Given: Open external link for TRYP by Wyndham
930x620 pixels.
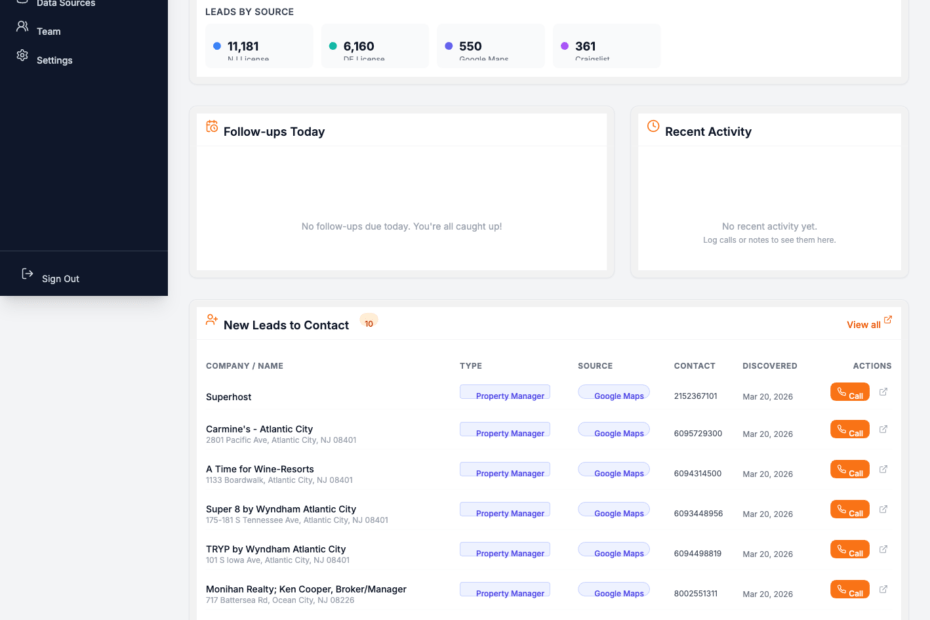Looking at the screenshot, I should pyautogui.click(x=883, y=549).
